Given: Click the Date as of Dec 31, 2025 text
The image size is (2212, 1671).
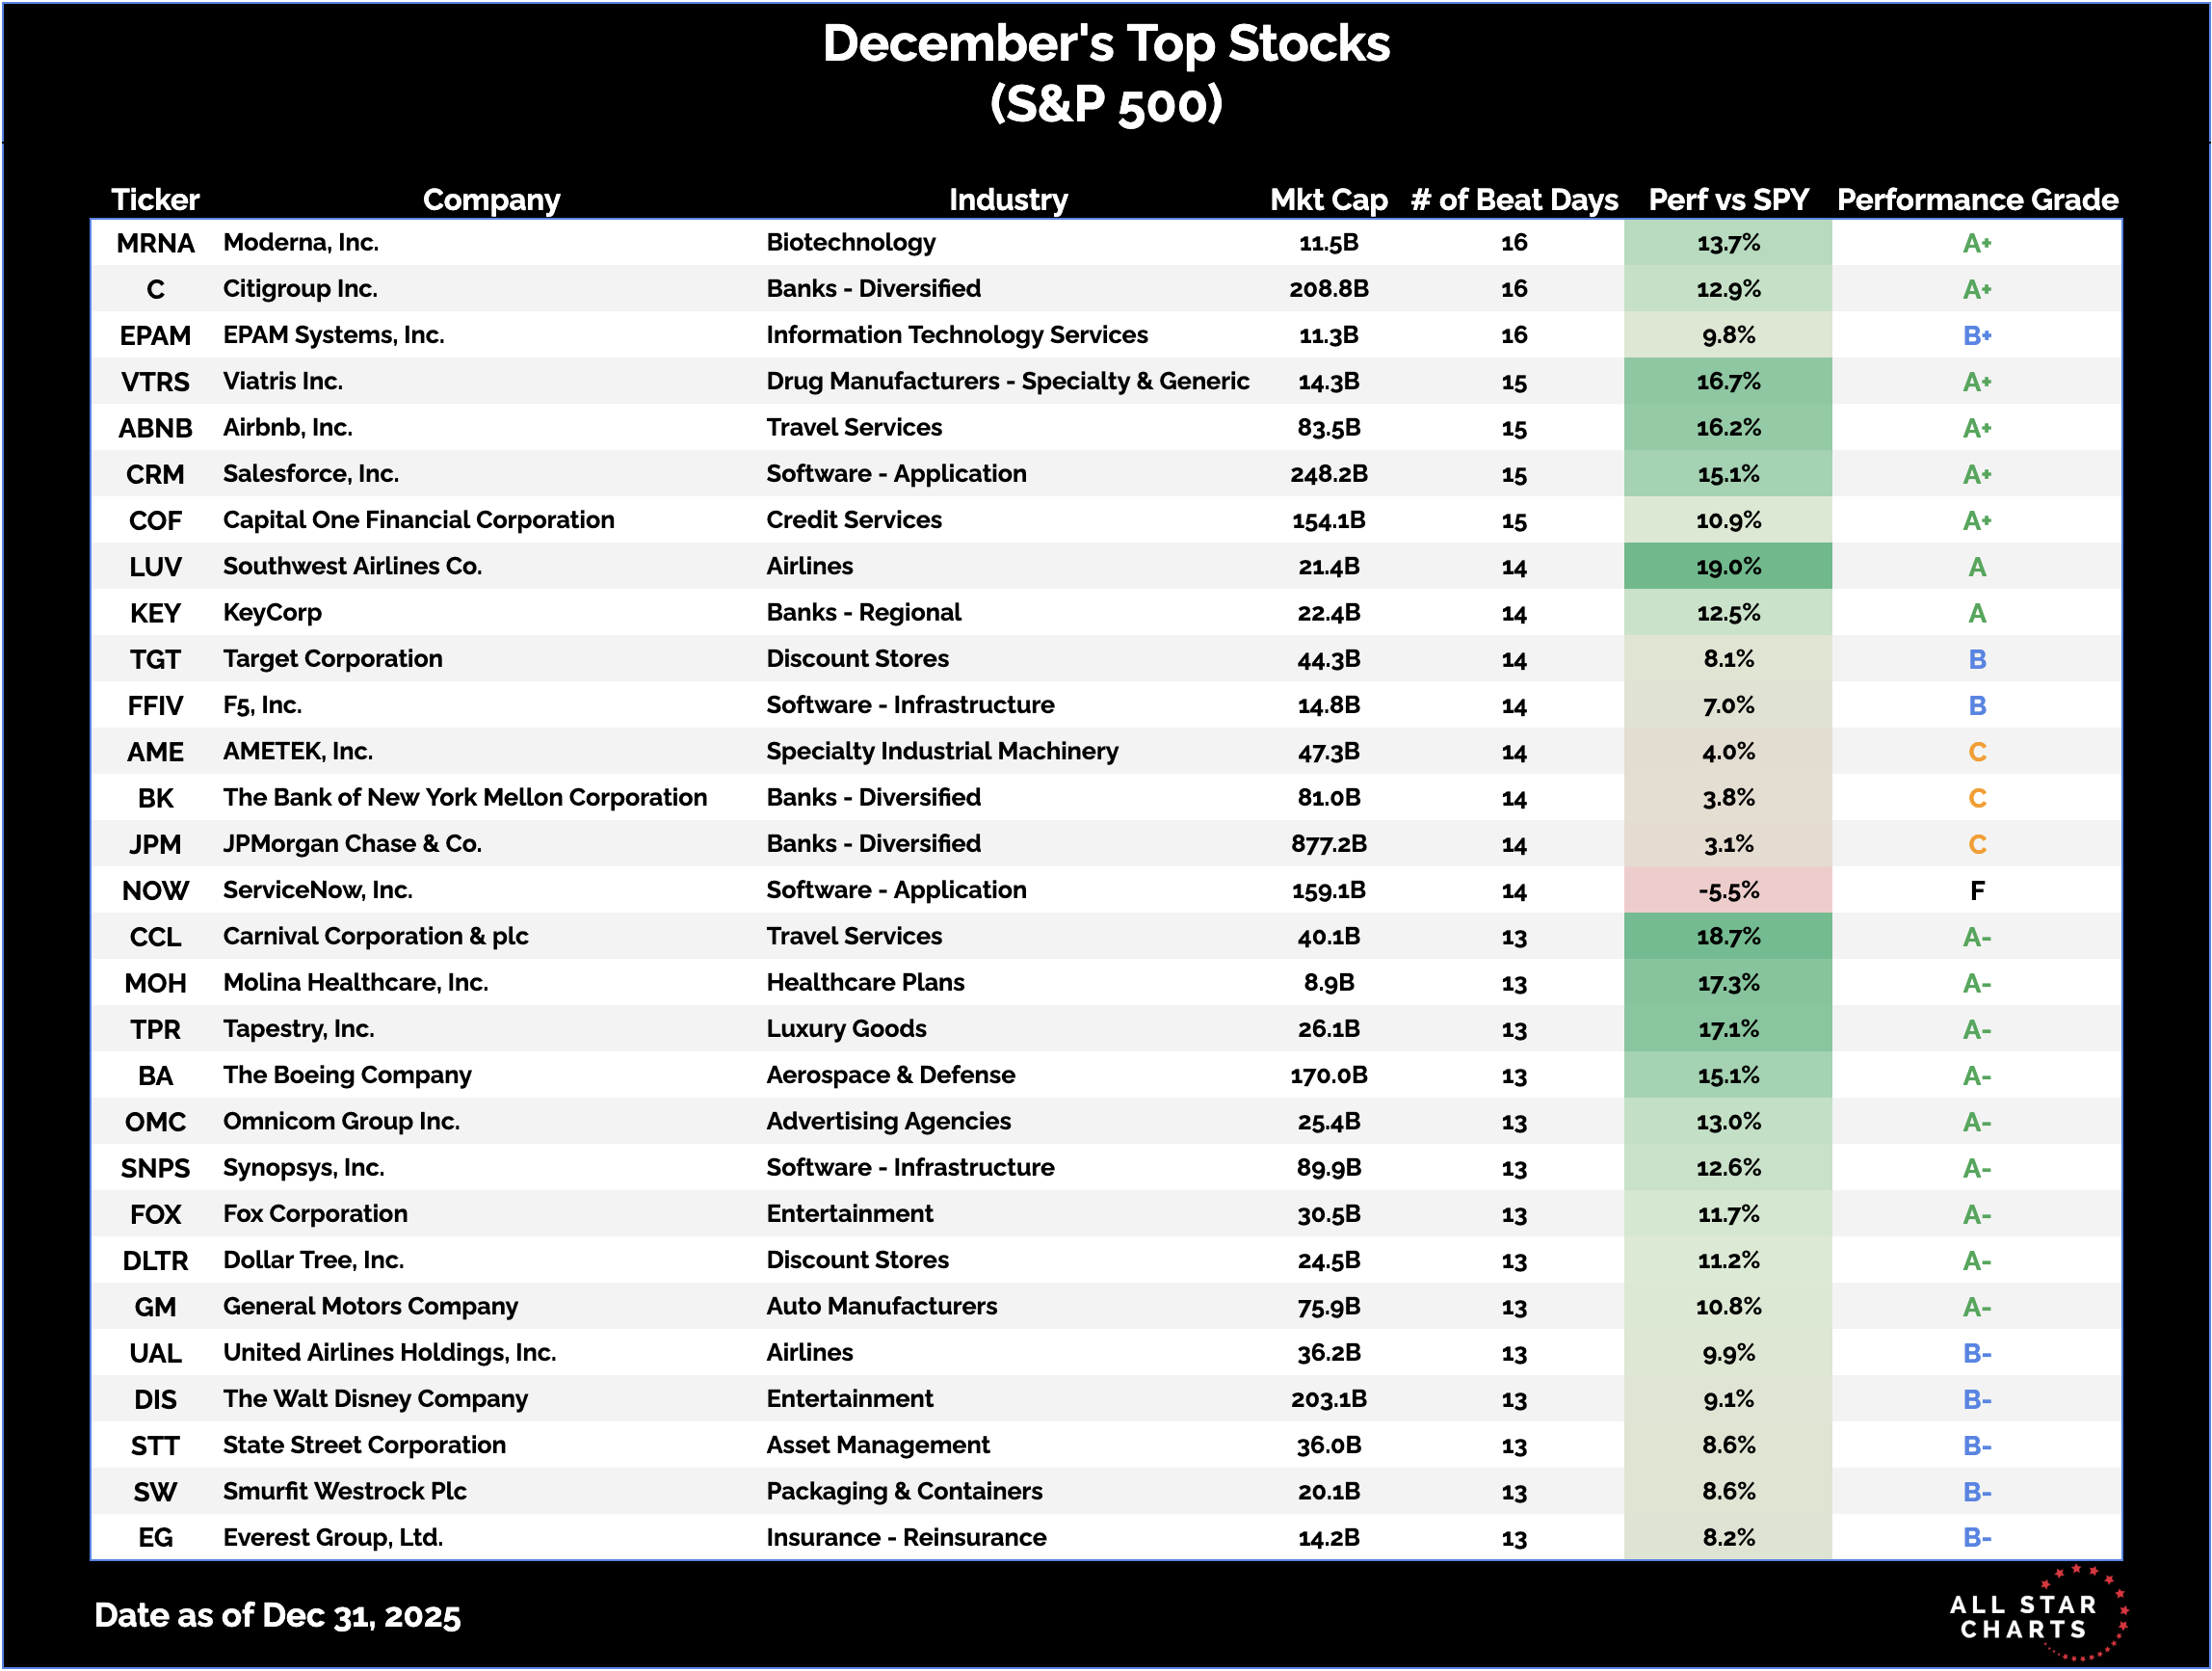Looking at the screenshot, I should (277, 1616).
